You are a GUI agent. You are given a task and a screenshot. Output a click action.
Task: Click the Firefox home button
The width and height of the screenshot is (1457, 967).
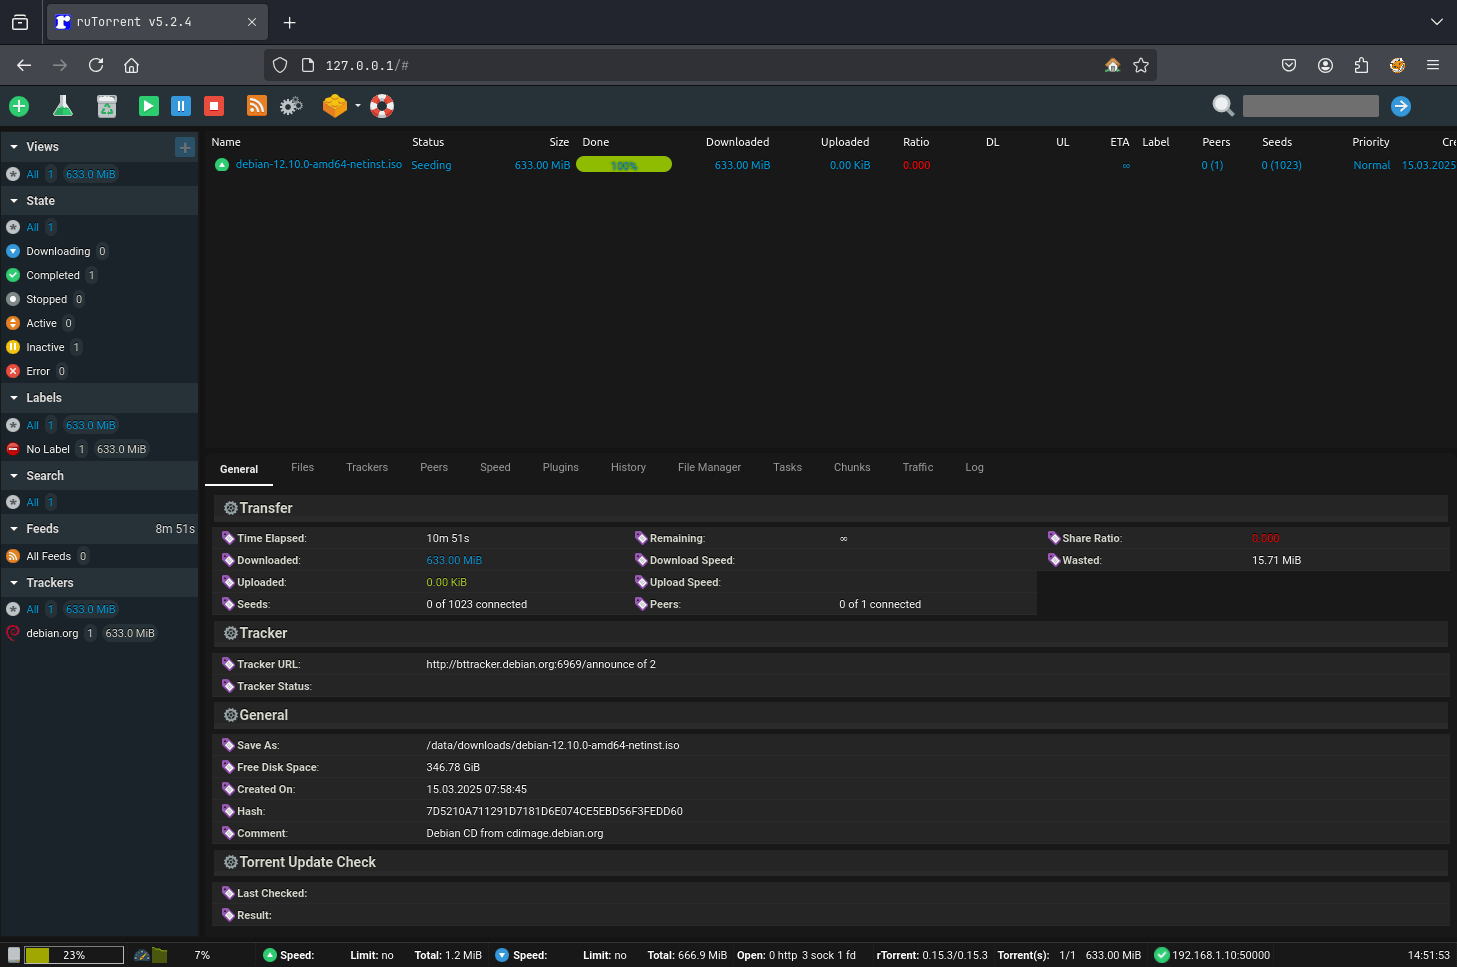[131, 65]
